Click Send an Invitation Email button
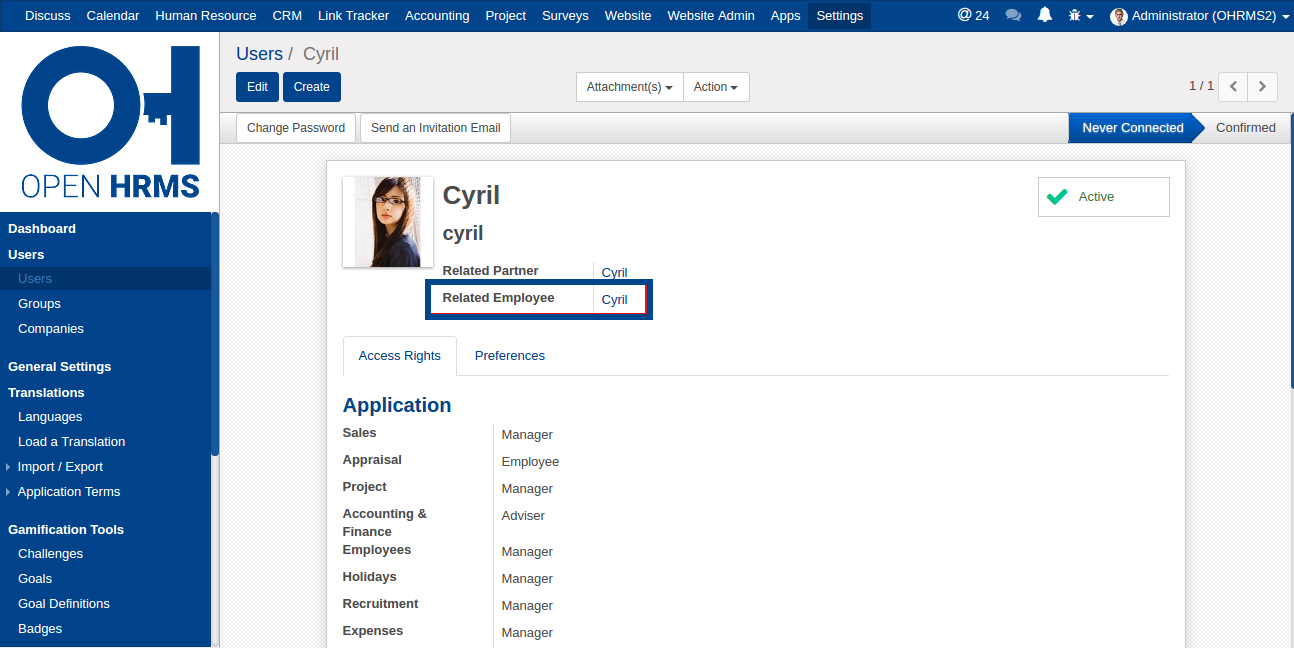 tap(435, 128)
